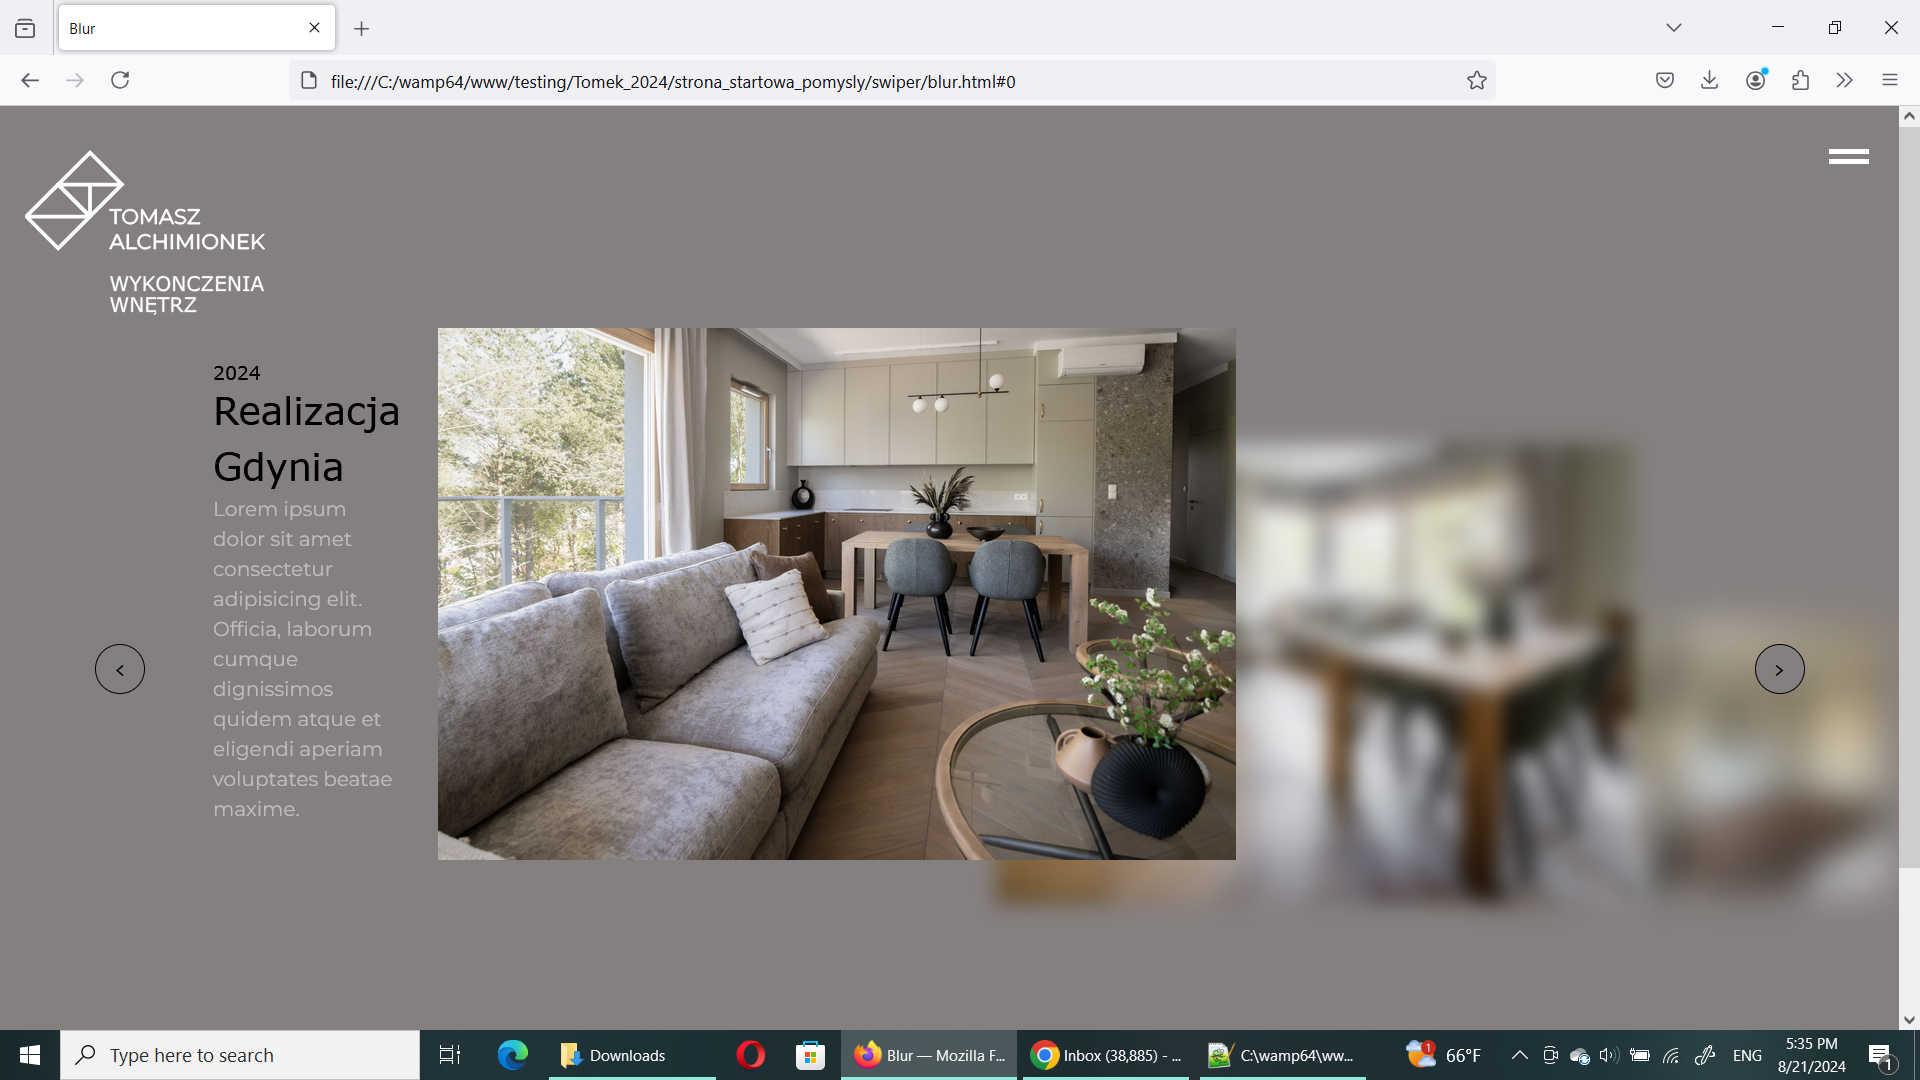Select the Blur browser tab
Image resolution: width=1920 pixels, height=1080 pixels.
click(180, 29)
